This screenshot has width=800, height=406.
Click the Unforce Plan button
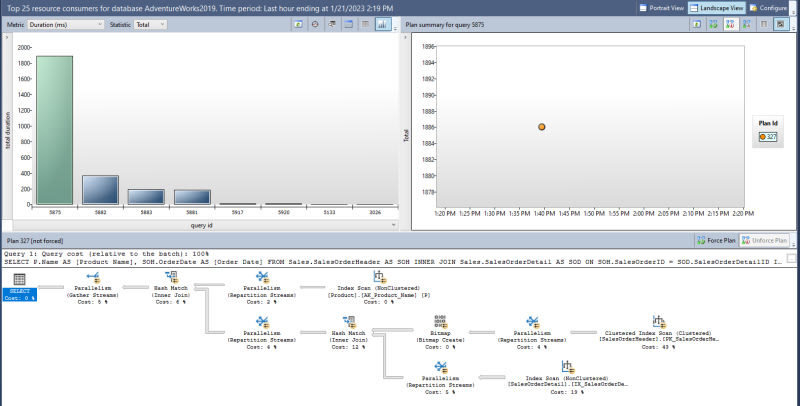767,241
